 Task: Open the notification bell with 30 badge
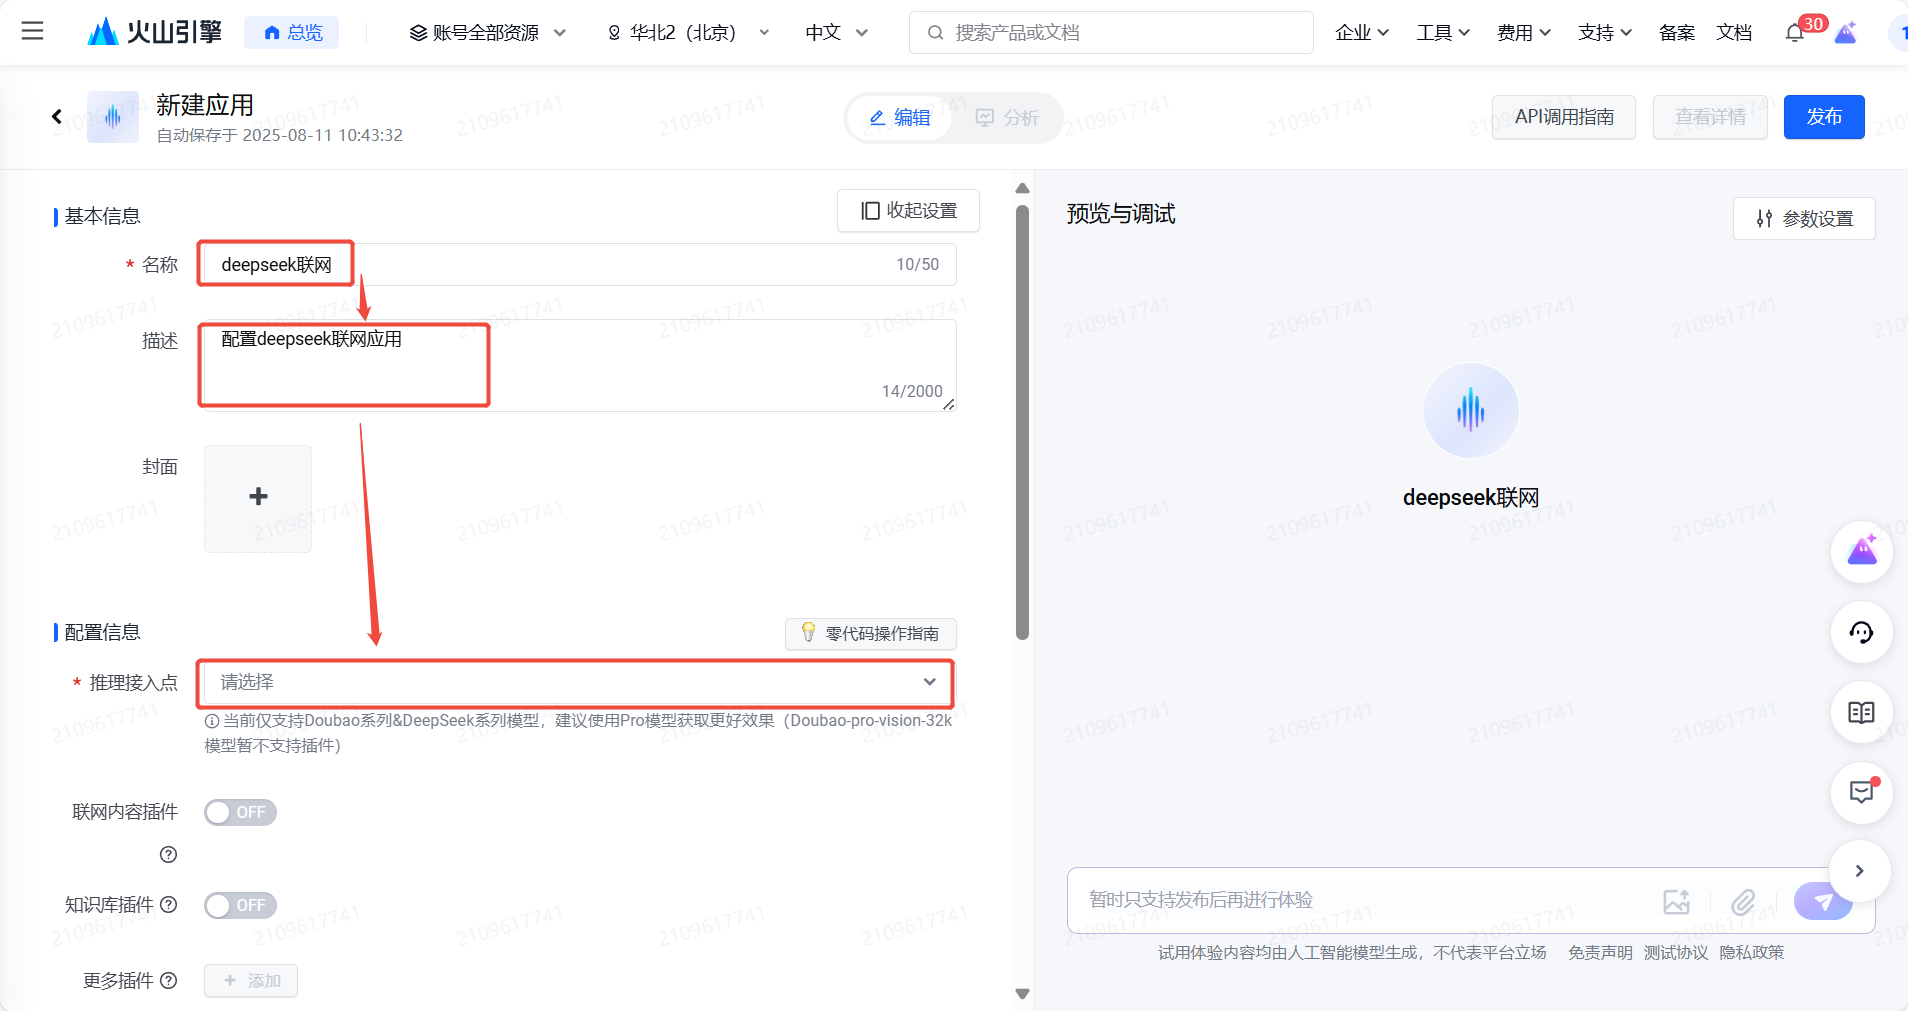point(1796,32)
